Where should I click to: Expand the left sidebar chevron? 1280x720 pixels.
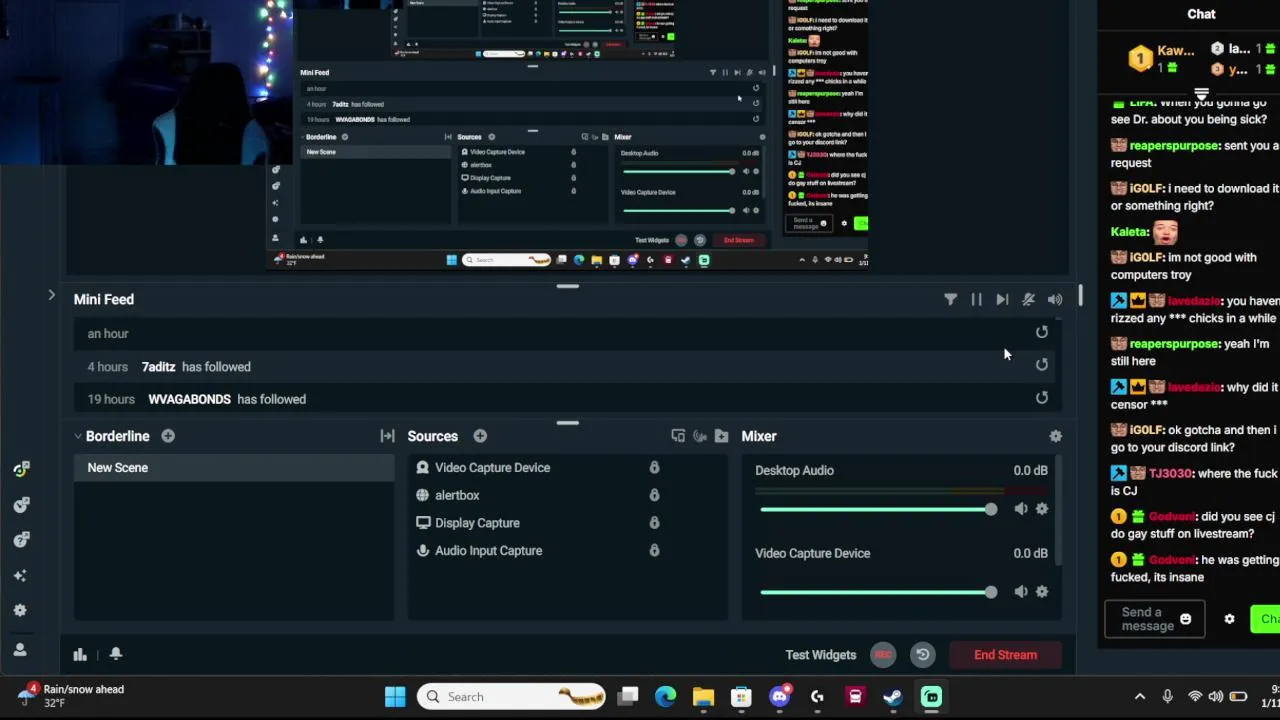click(x=51, y=295)
